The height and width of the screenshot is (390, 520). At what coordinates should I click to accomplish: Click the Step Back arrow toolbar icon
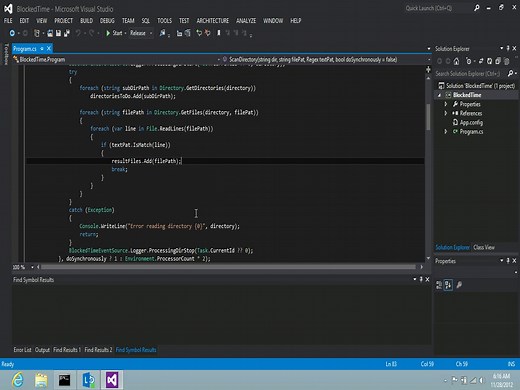click(x=199, y=33)
